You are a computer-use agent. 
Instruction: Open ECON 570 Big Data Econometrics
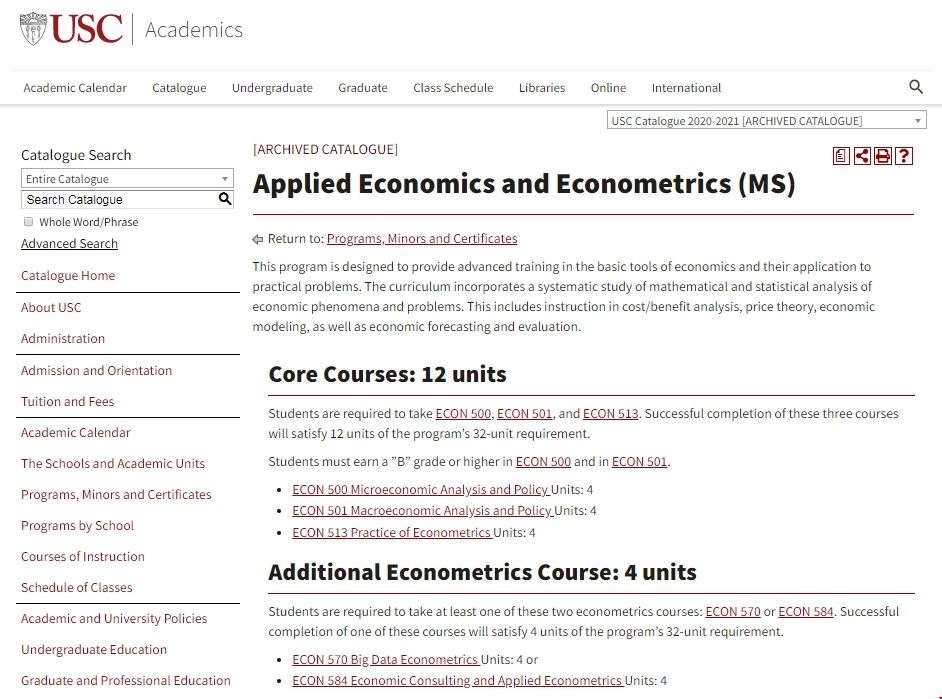383,659
